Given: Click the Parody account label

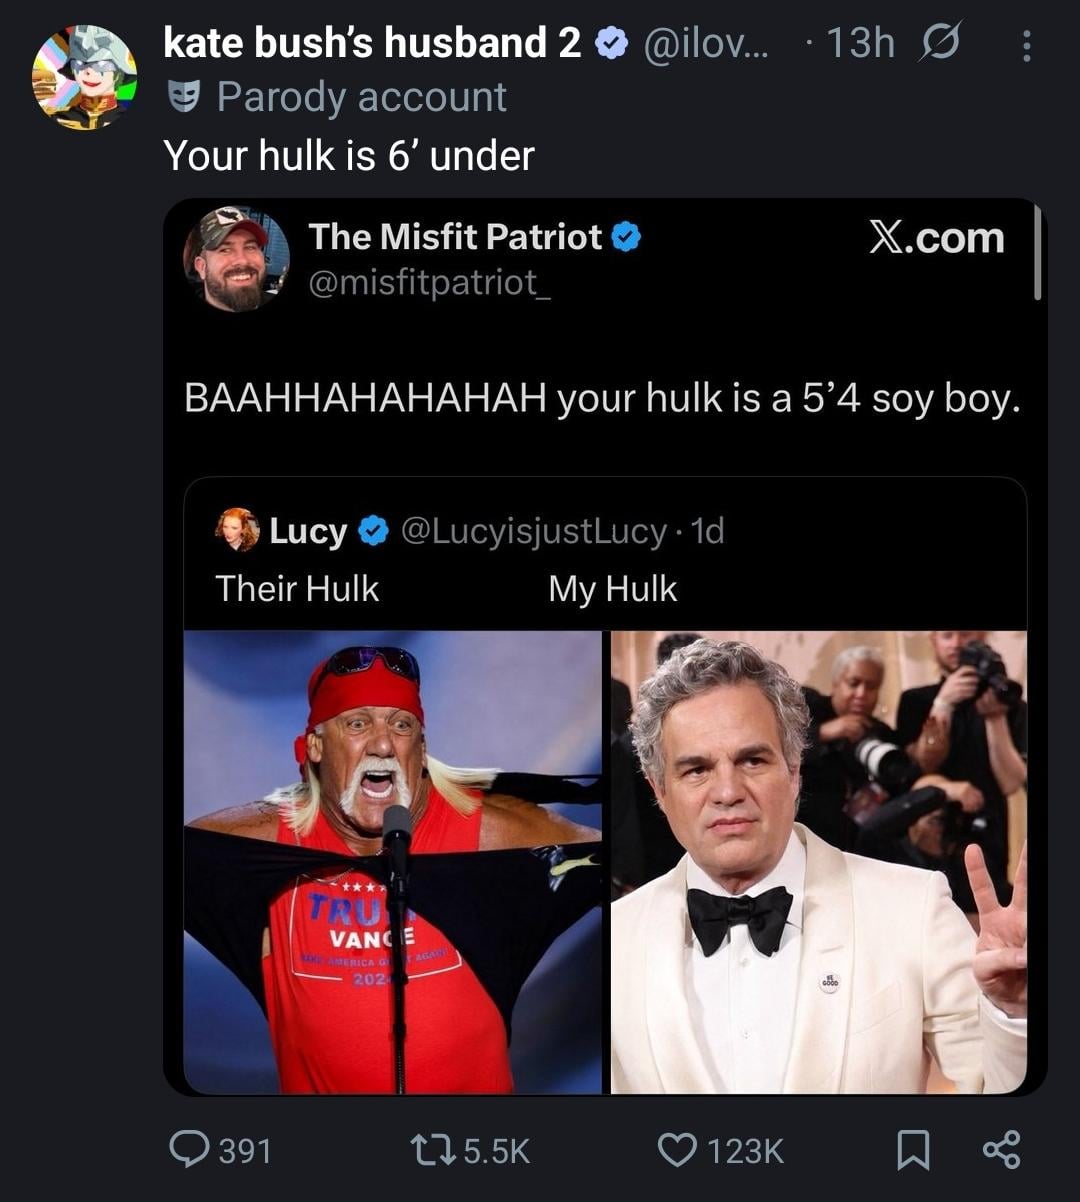Looking at the screenshot, I should click(x=361, y=97).
